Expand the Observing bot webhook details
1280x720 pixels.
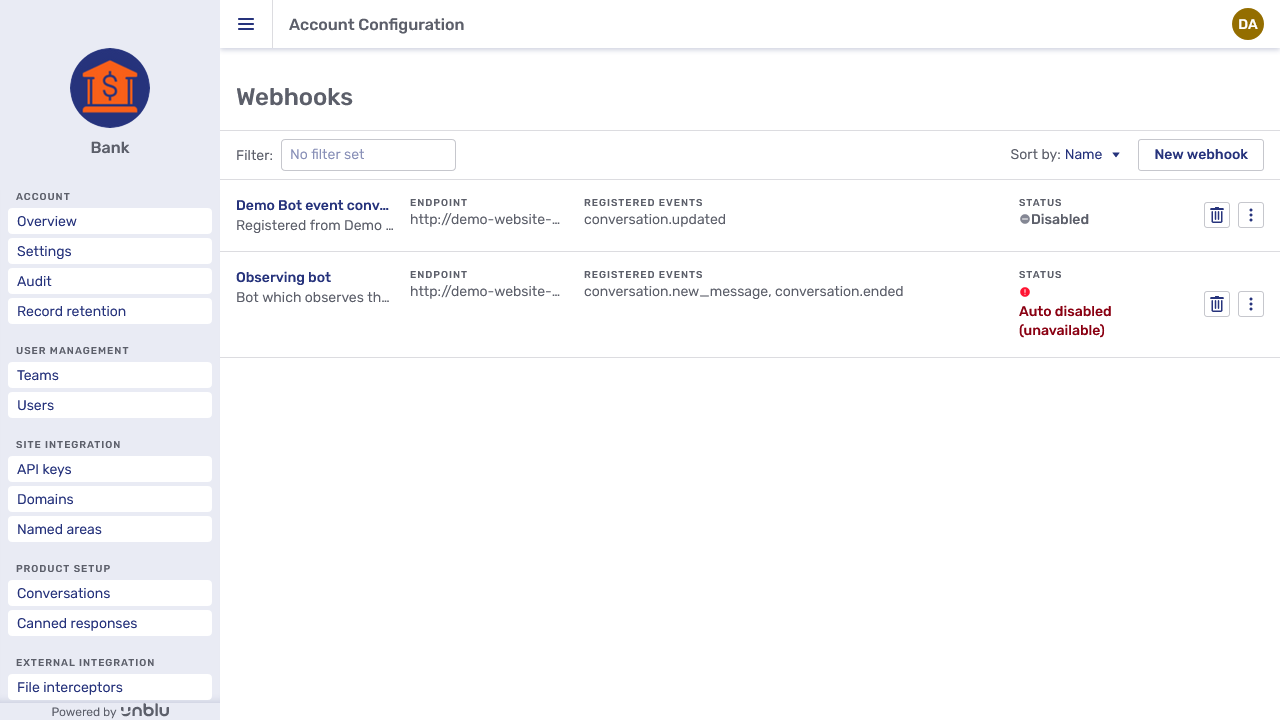(283, 277)
